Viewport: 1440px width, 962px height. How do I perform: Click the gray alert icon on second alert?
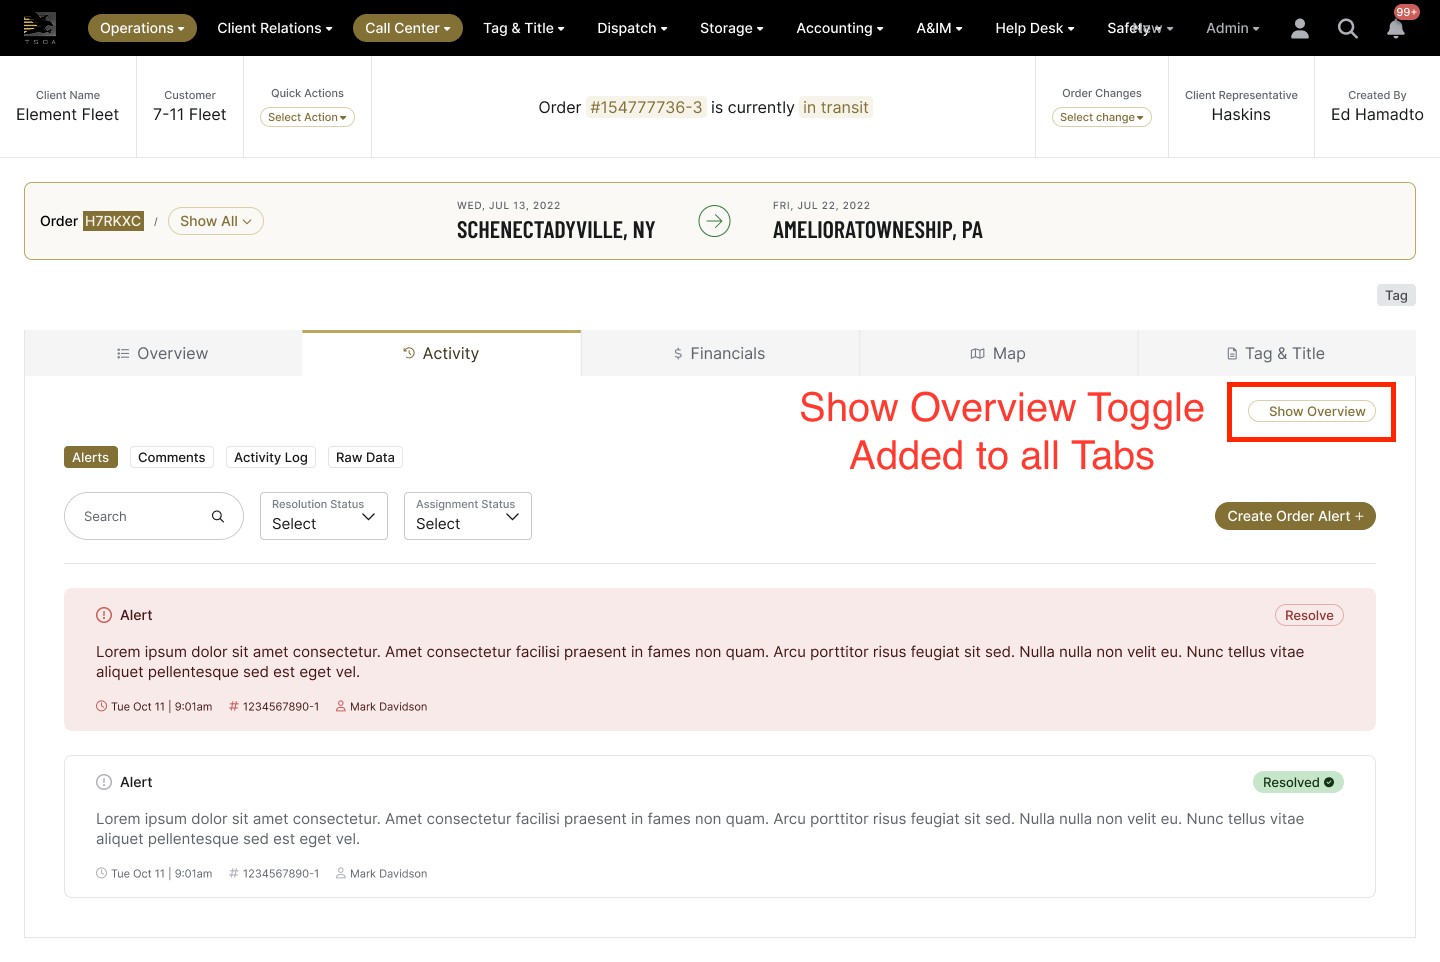pos(104,782)
